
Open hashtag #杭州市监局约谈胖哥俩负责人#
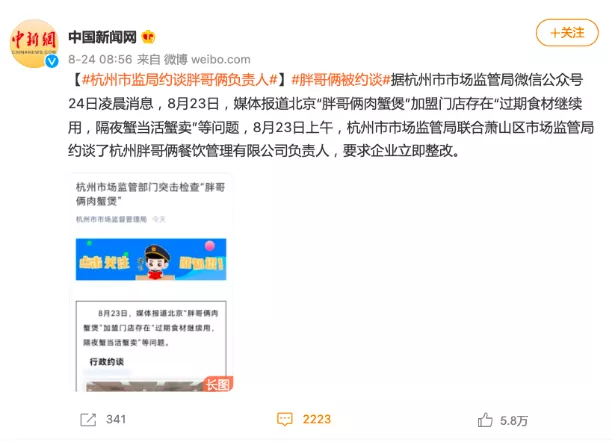click(x=180, y=80)
